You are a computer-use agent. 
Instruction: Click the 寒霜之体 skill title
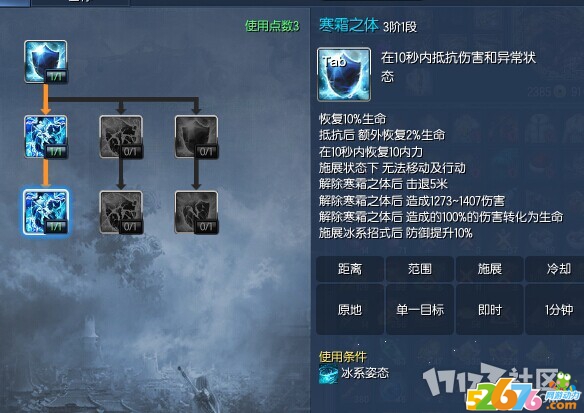[349, 26]
